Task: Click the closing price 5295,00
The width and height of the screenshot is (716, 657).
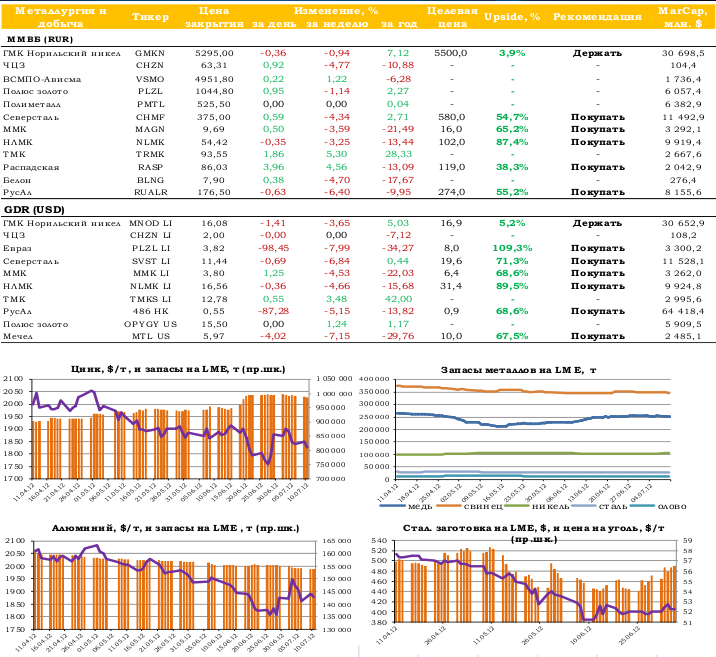Action: pyautogui.click(x=214, y=53)
